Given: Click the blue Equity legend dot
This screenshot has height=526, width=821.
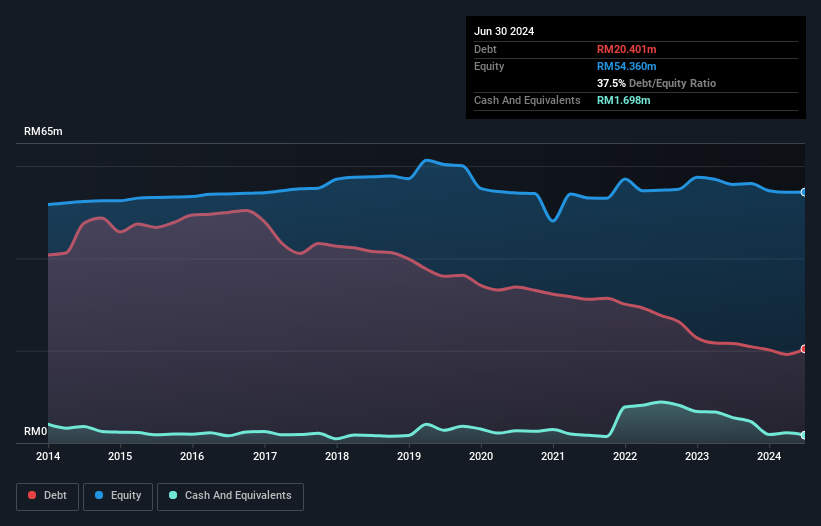Looking at the screenshot, I should [99, 495].
